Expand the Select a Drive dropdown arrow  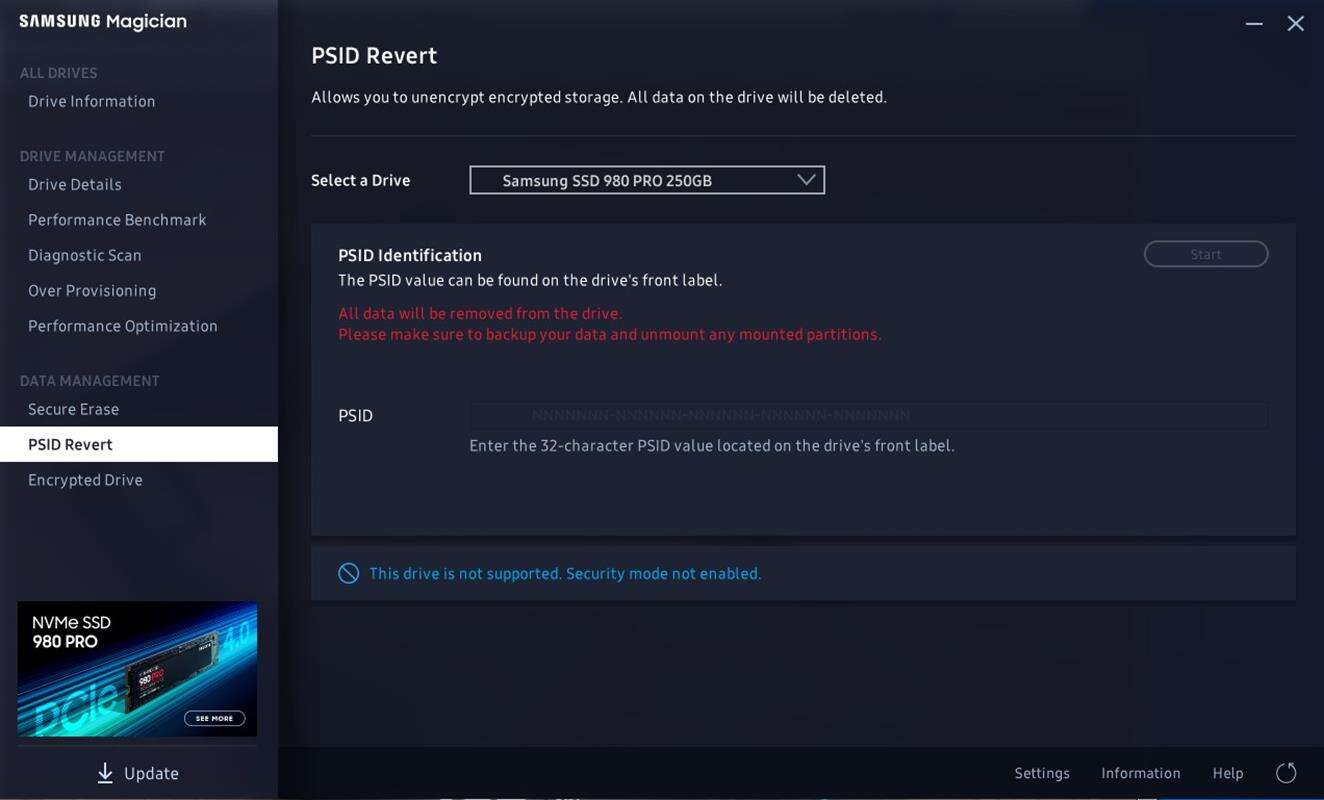click(806, 180)
